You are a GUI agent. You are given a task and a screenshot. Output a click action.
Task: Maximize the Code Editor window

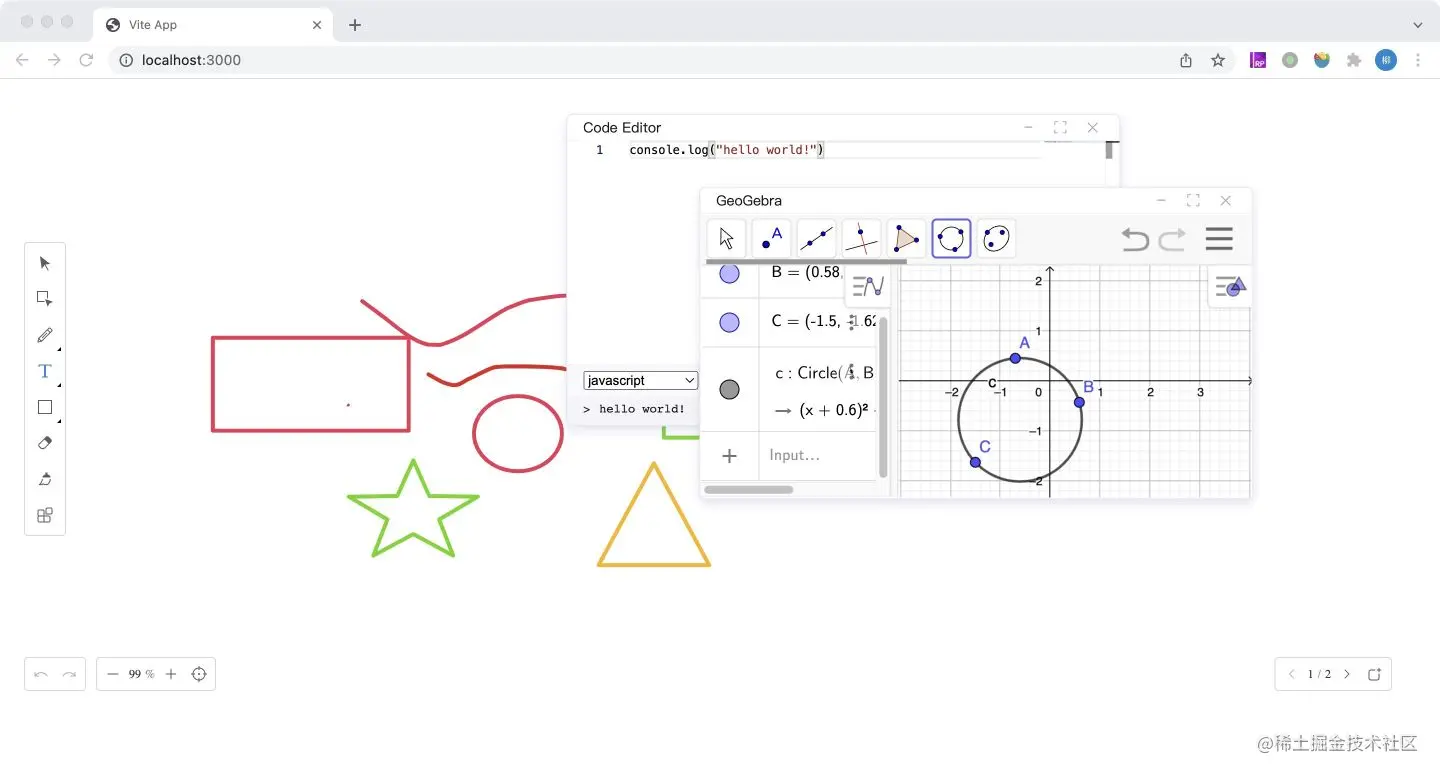(1060, 127)
